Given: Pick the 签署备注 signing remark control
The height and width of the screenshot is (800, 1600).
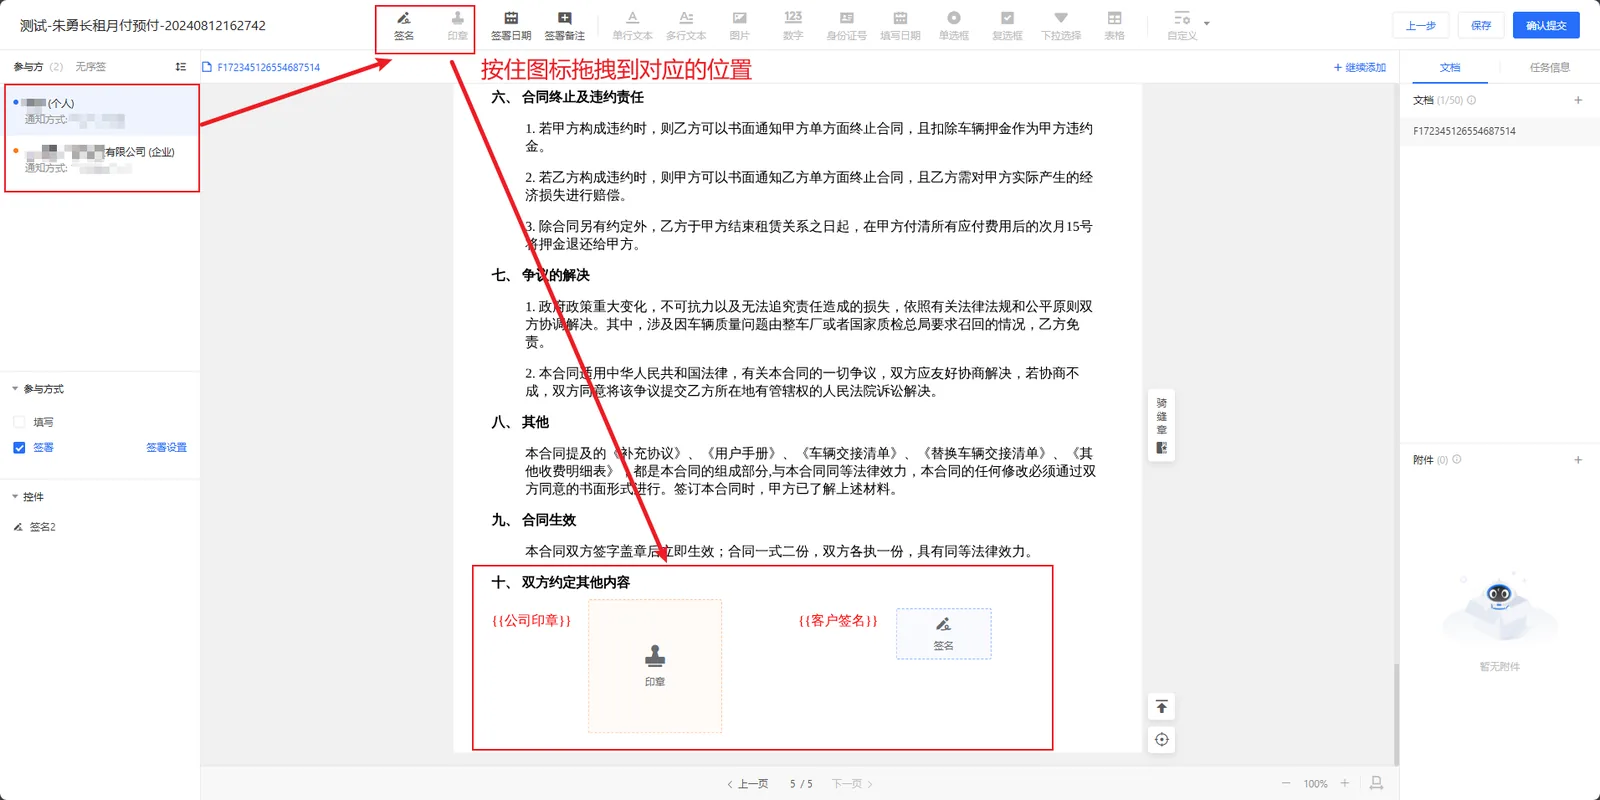Looking at the screenshot, I should [x=565, y=26].
